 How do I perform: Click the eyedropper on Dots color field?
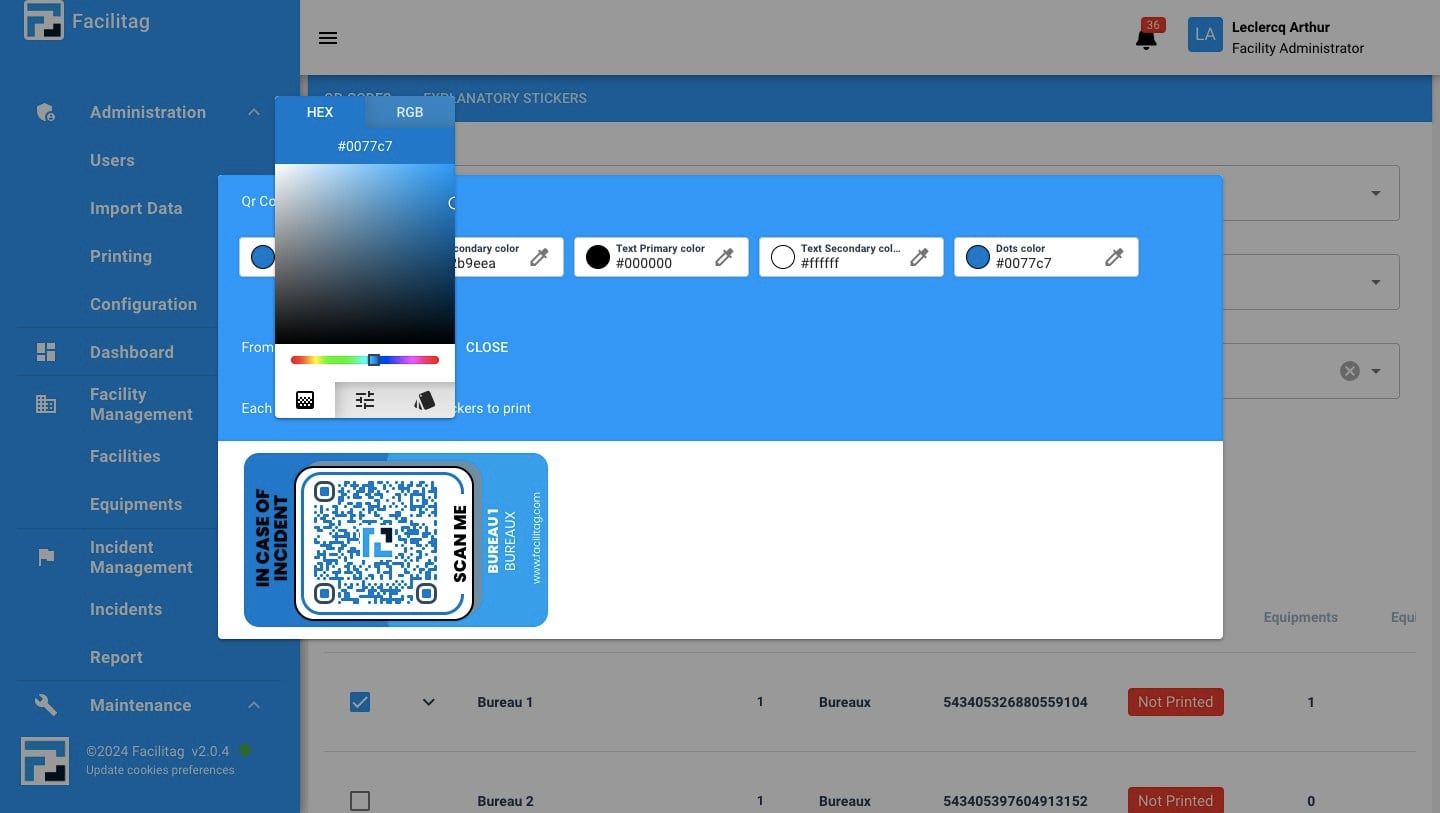(1113, 258)
